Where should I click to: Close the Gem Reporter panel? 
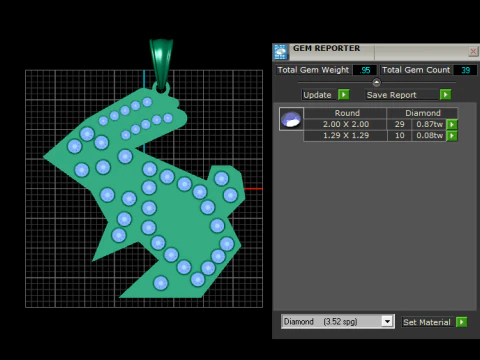click(x=473, y=51)
